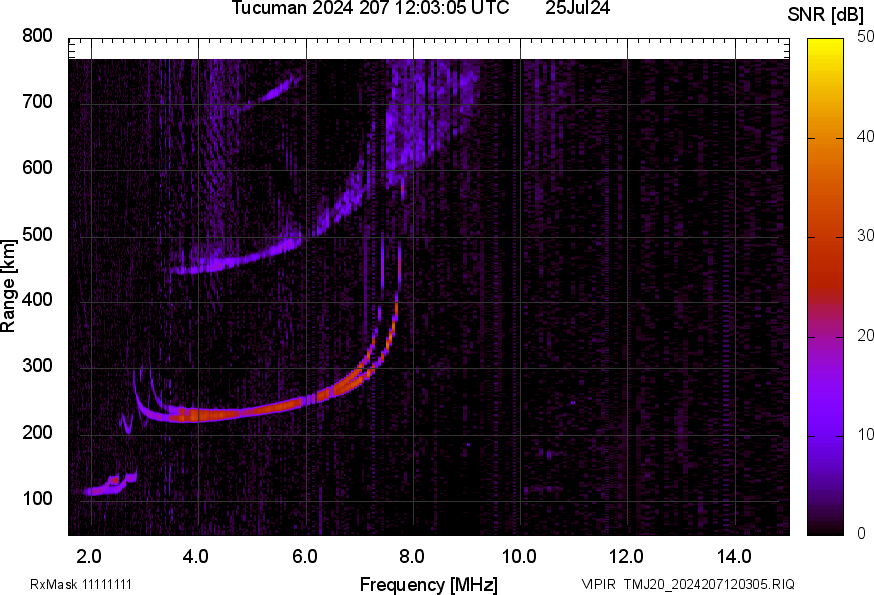Click the file name 'TMJ20_2024207120305.RIQ'
The image size is (874, 595).
(709, 584)
